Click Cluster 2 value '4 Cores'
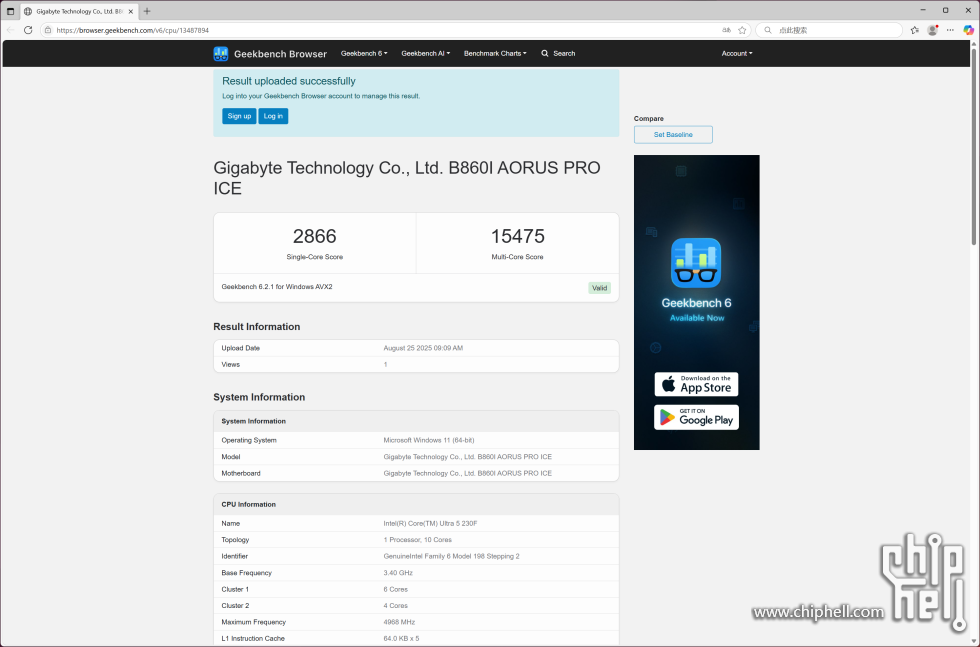This screenshot has height=647, width=980. (396, 606)
